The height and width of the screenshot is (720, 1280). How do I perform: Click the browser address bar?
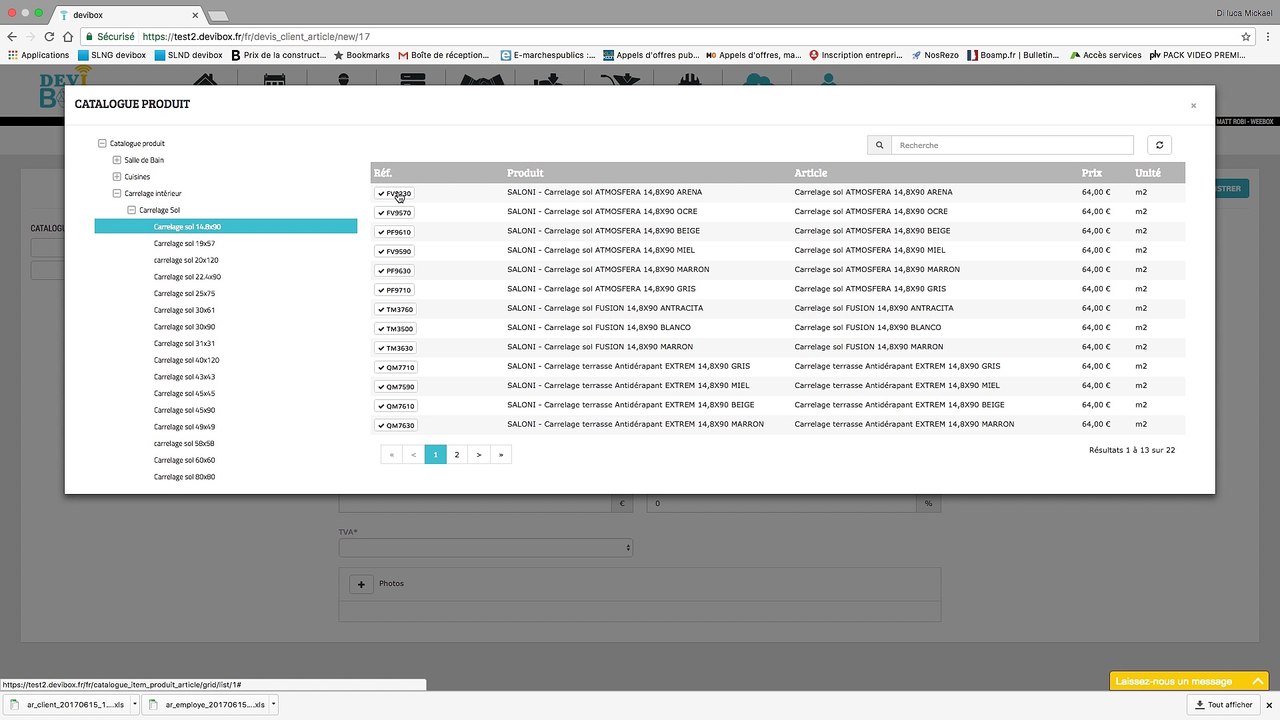(660, 36)
